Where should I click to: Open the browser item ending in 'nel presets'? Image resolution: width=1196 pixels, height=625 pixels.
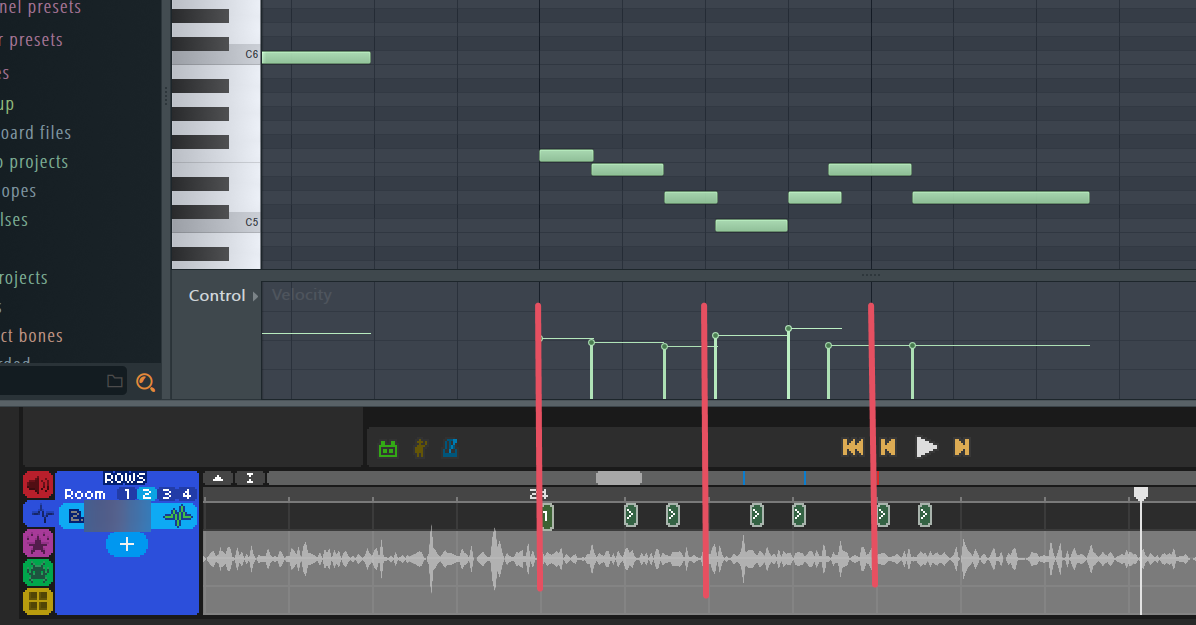click(40, 8)
